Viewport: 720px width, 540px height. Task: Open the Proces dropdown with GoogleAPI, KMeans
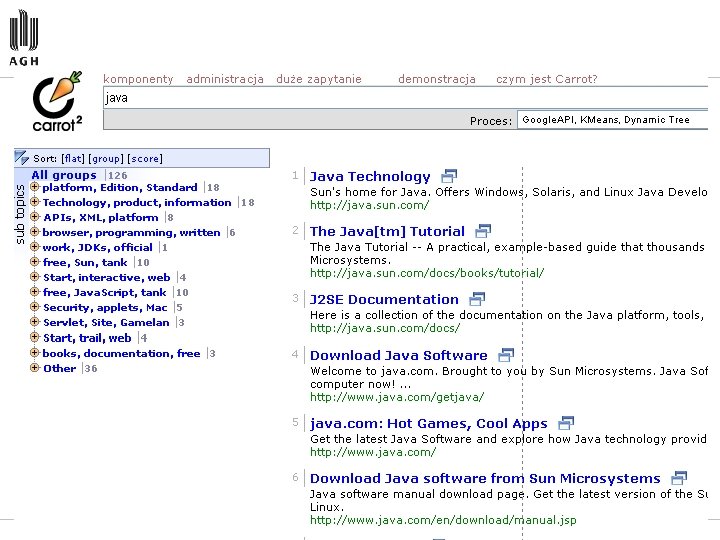613,120
